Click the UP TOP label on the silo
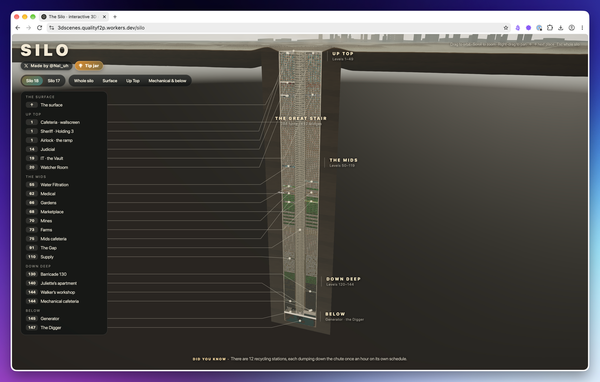 point(342,54)
